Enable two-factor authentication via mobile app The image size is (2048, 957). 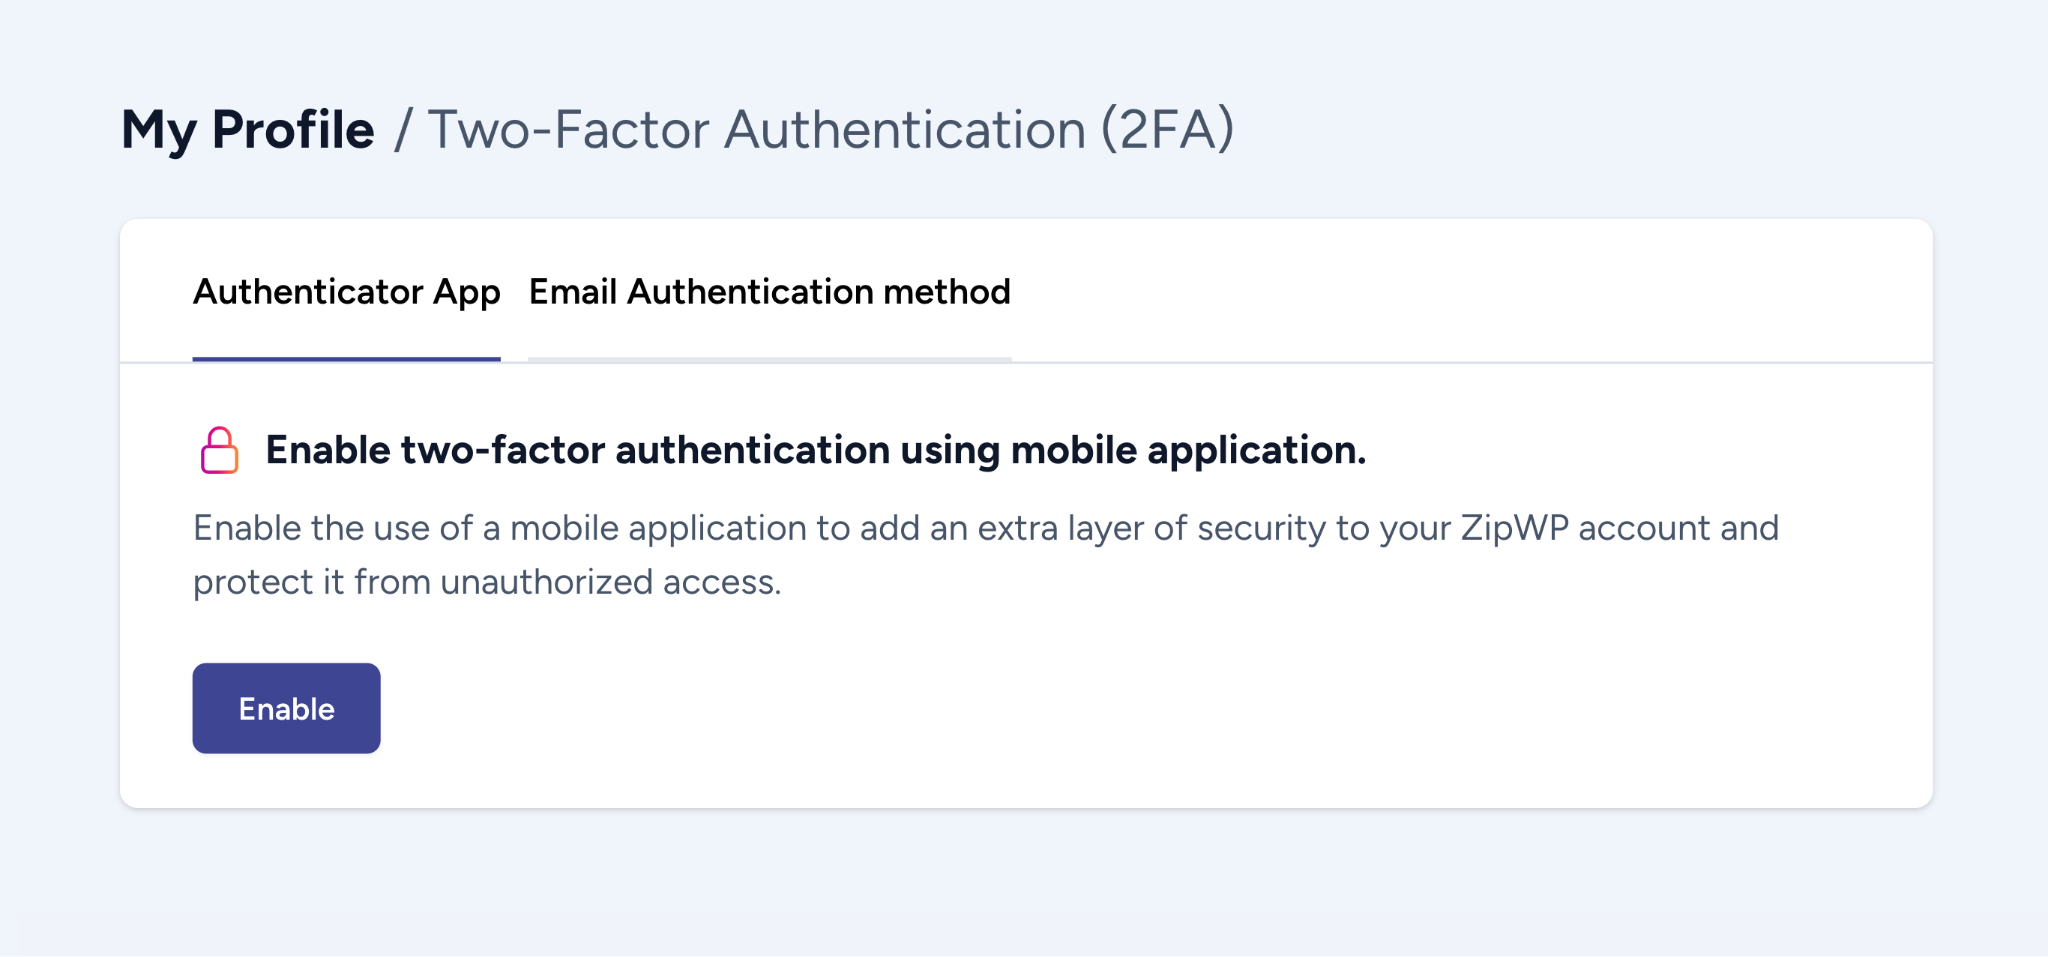tap(285, 707)
